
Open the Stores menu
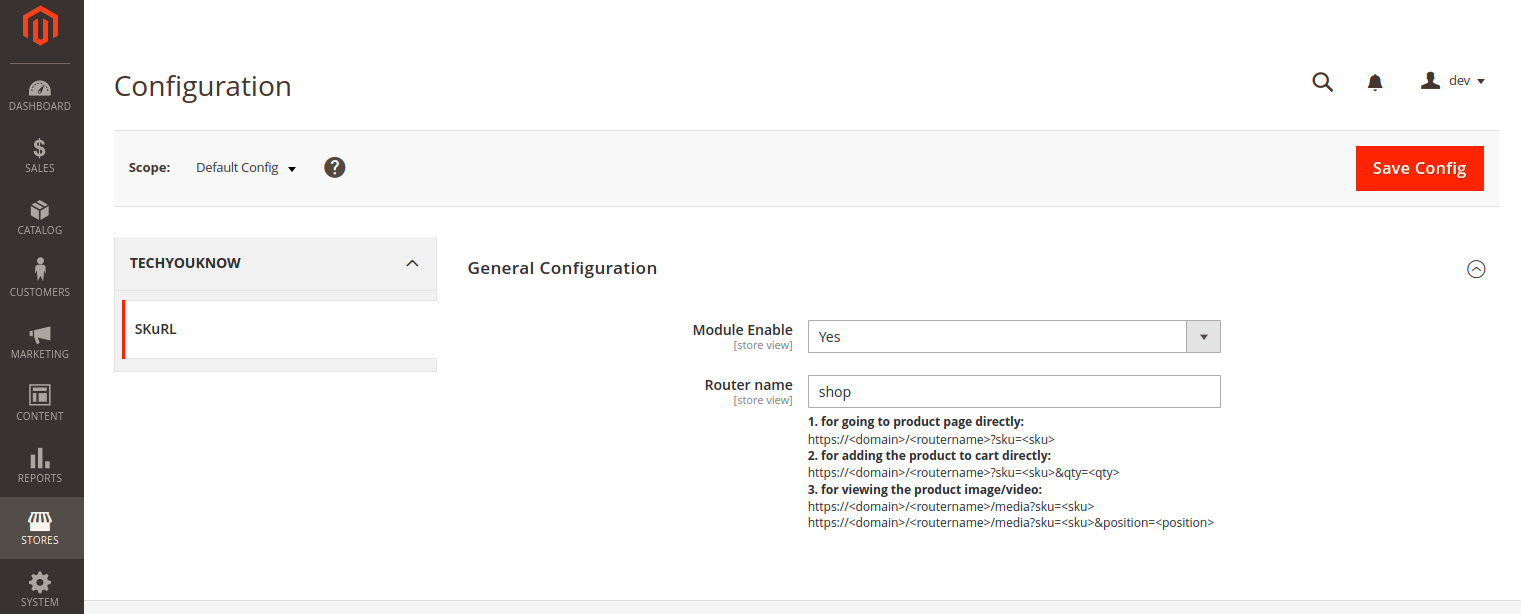point(40,529)
